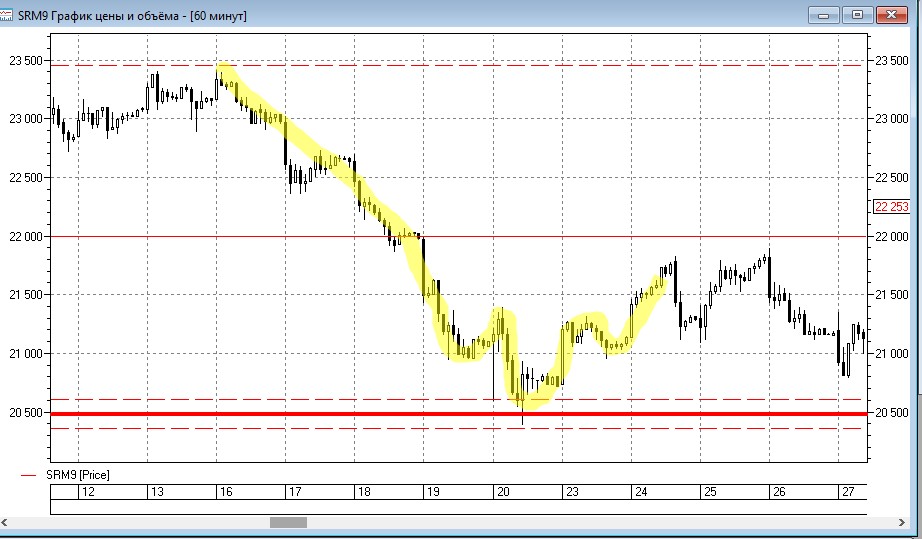The image size is (922, 539).
Task: Click the red SRM9 legend line swatch
Action: pyautogui.click(x=28, y=475)
